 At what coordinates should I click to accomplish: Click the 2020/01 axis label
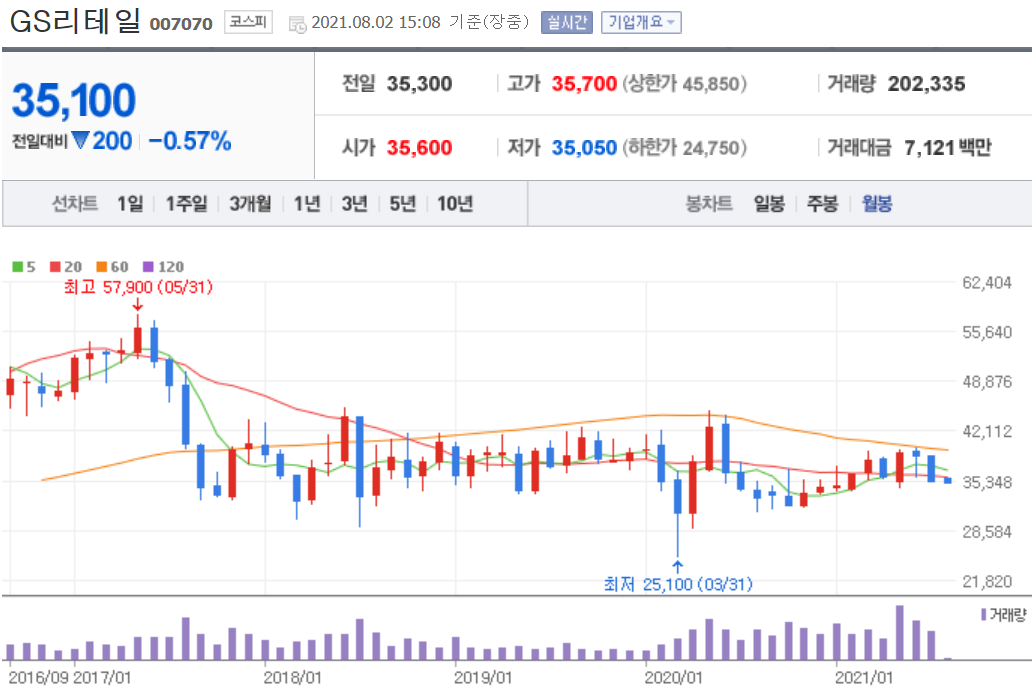(673, 678)
